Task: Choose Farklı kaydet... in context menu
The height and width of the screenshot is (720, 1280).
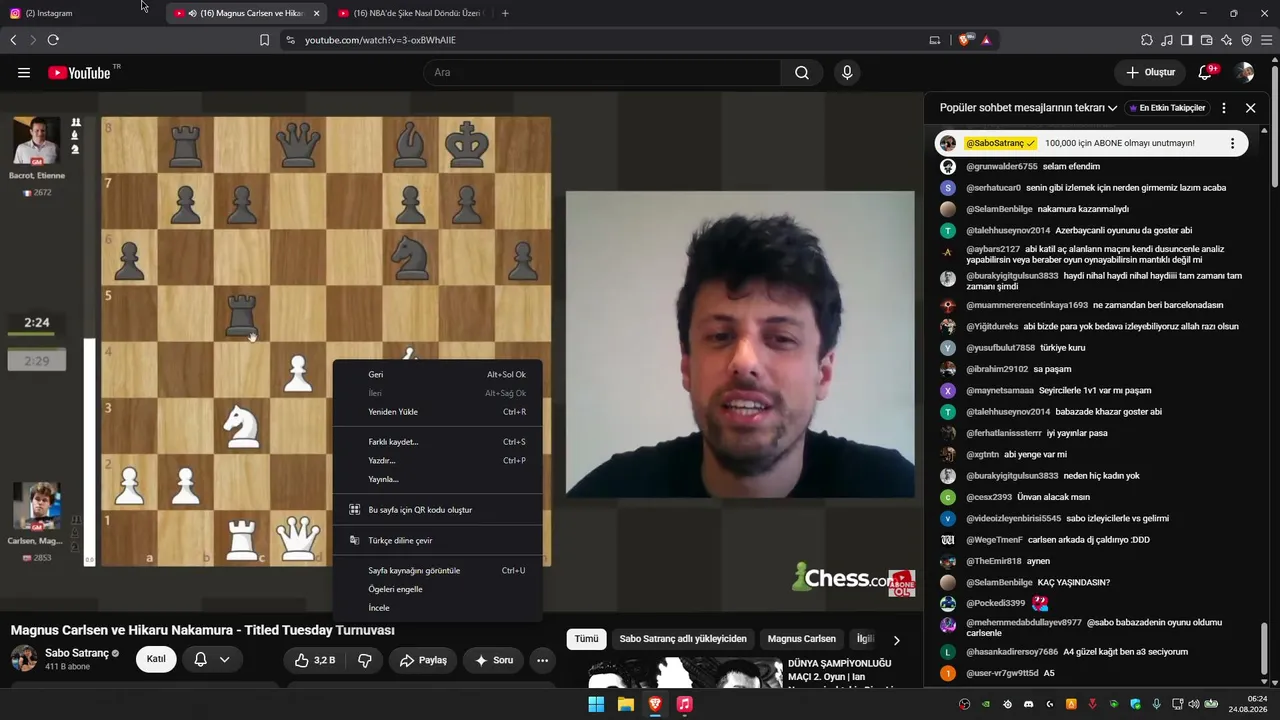Action: point(438,442)
